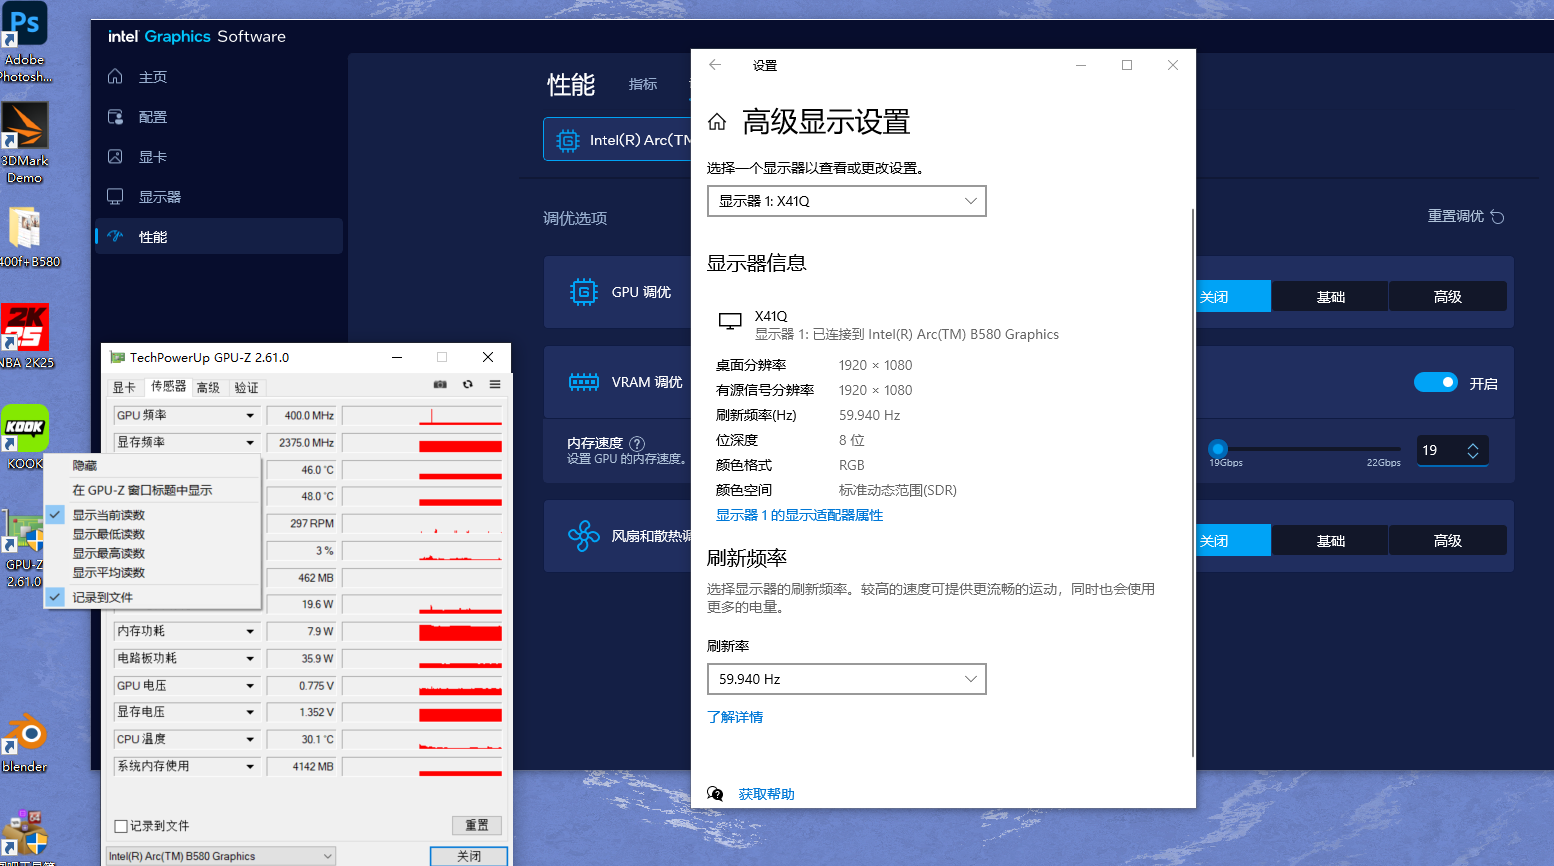
Task: Click the home icon in Settings window
Action: [717, 122]
